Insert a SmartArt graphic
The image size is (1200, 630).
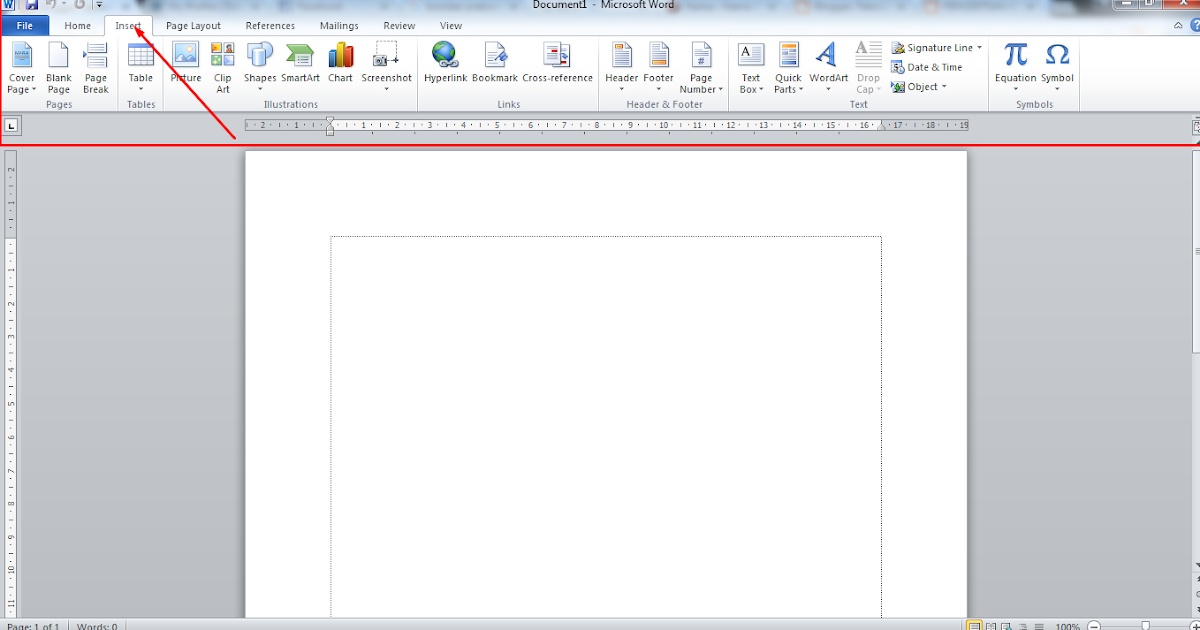pyautogui.click(x=300, y=60)
